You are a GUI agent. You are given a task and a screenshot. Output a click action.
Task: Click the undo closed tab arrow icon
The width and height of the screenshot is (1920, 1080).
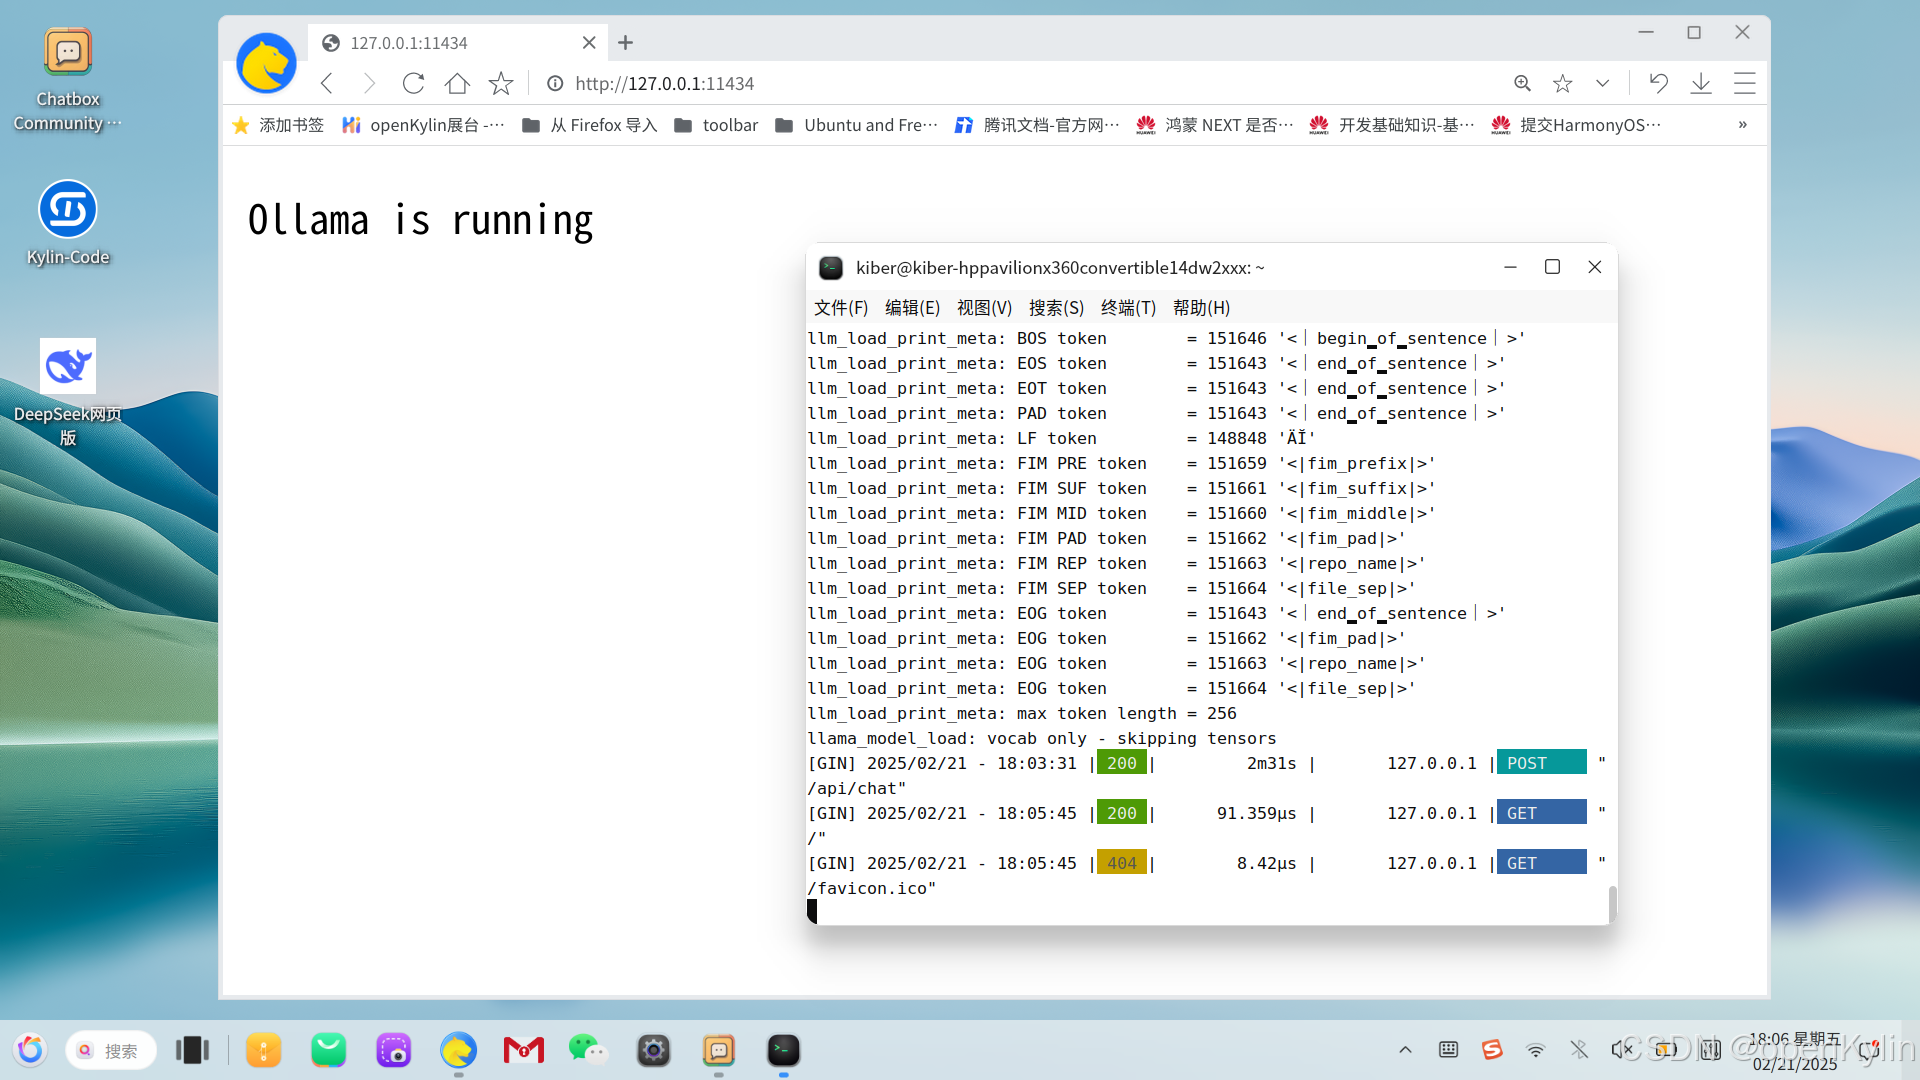click(1658, 84)
